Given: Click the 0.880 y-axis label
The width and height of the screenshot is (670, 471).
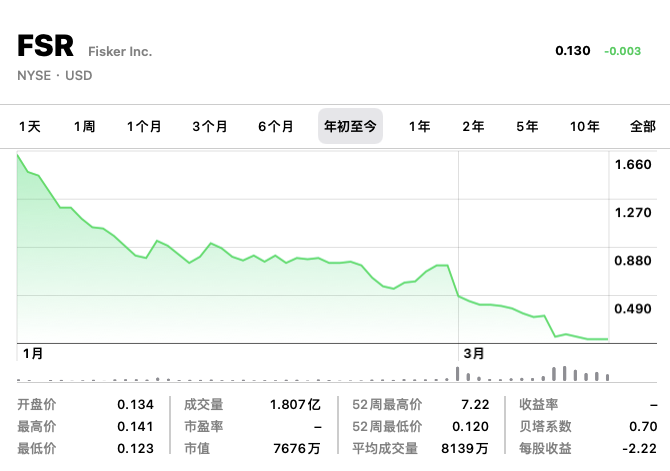Looking at the screenshot, I should point(633,261).
